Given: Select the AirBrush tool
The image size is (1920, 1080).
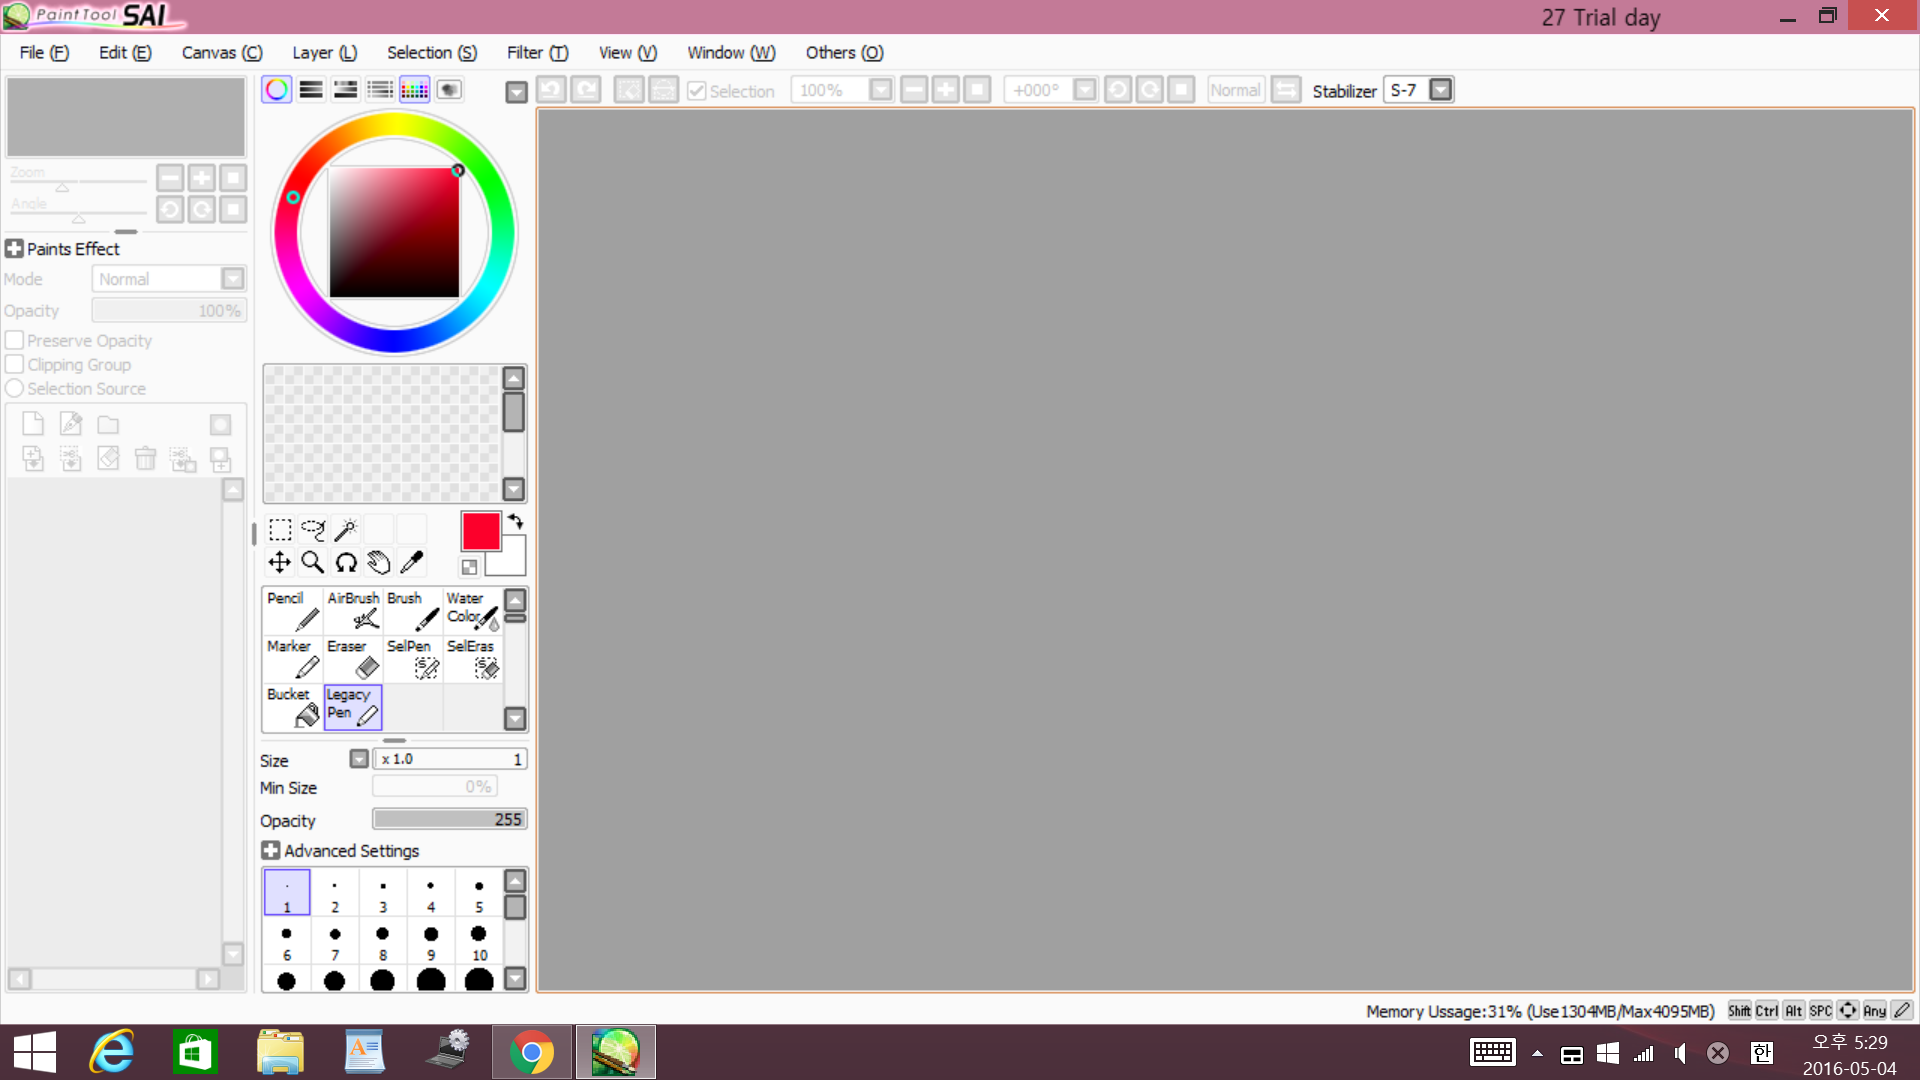Looking at the screenshot, I should click(x=353, y=610).
